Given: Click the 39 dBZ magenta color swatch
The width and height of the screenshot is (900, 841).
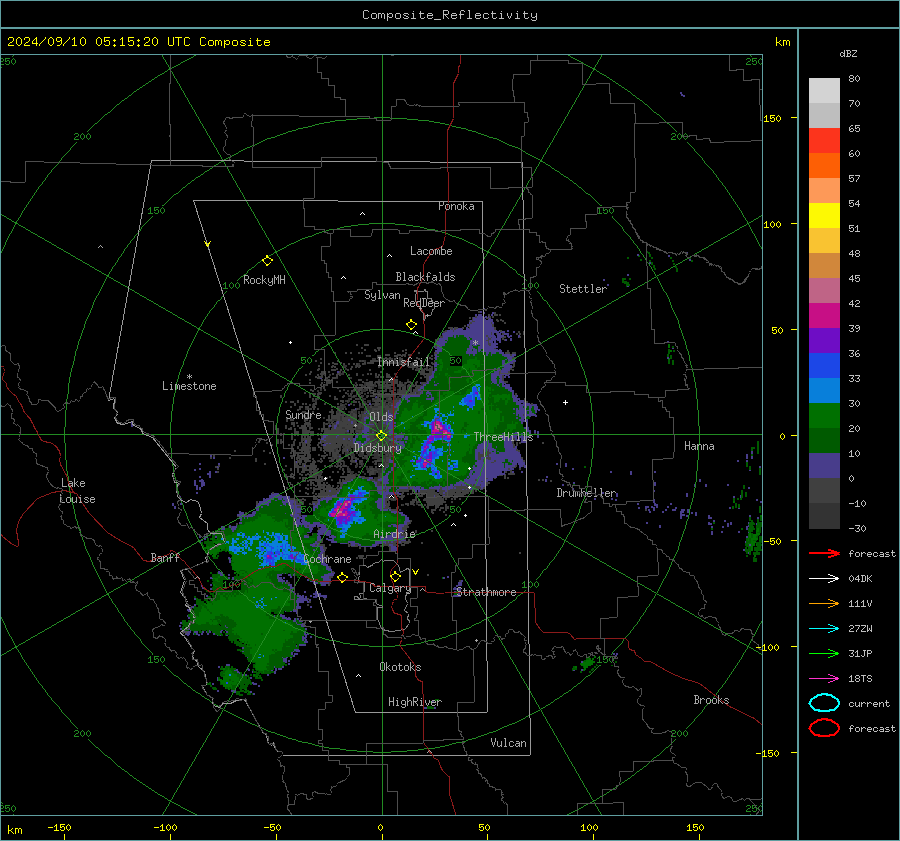Looking at the screenshot, I should coord(824,316).
